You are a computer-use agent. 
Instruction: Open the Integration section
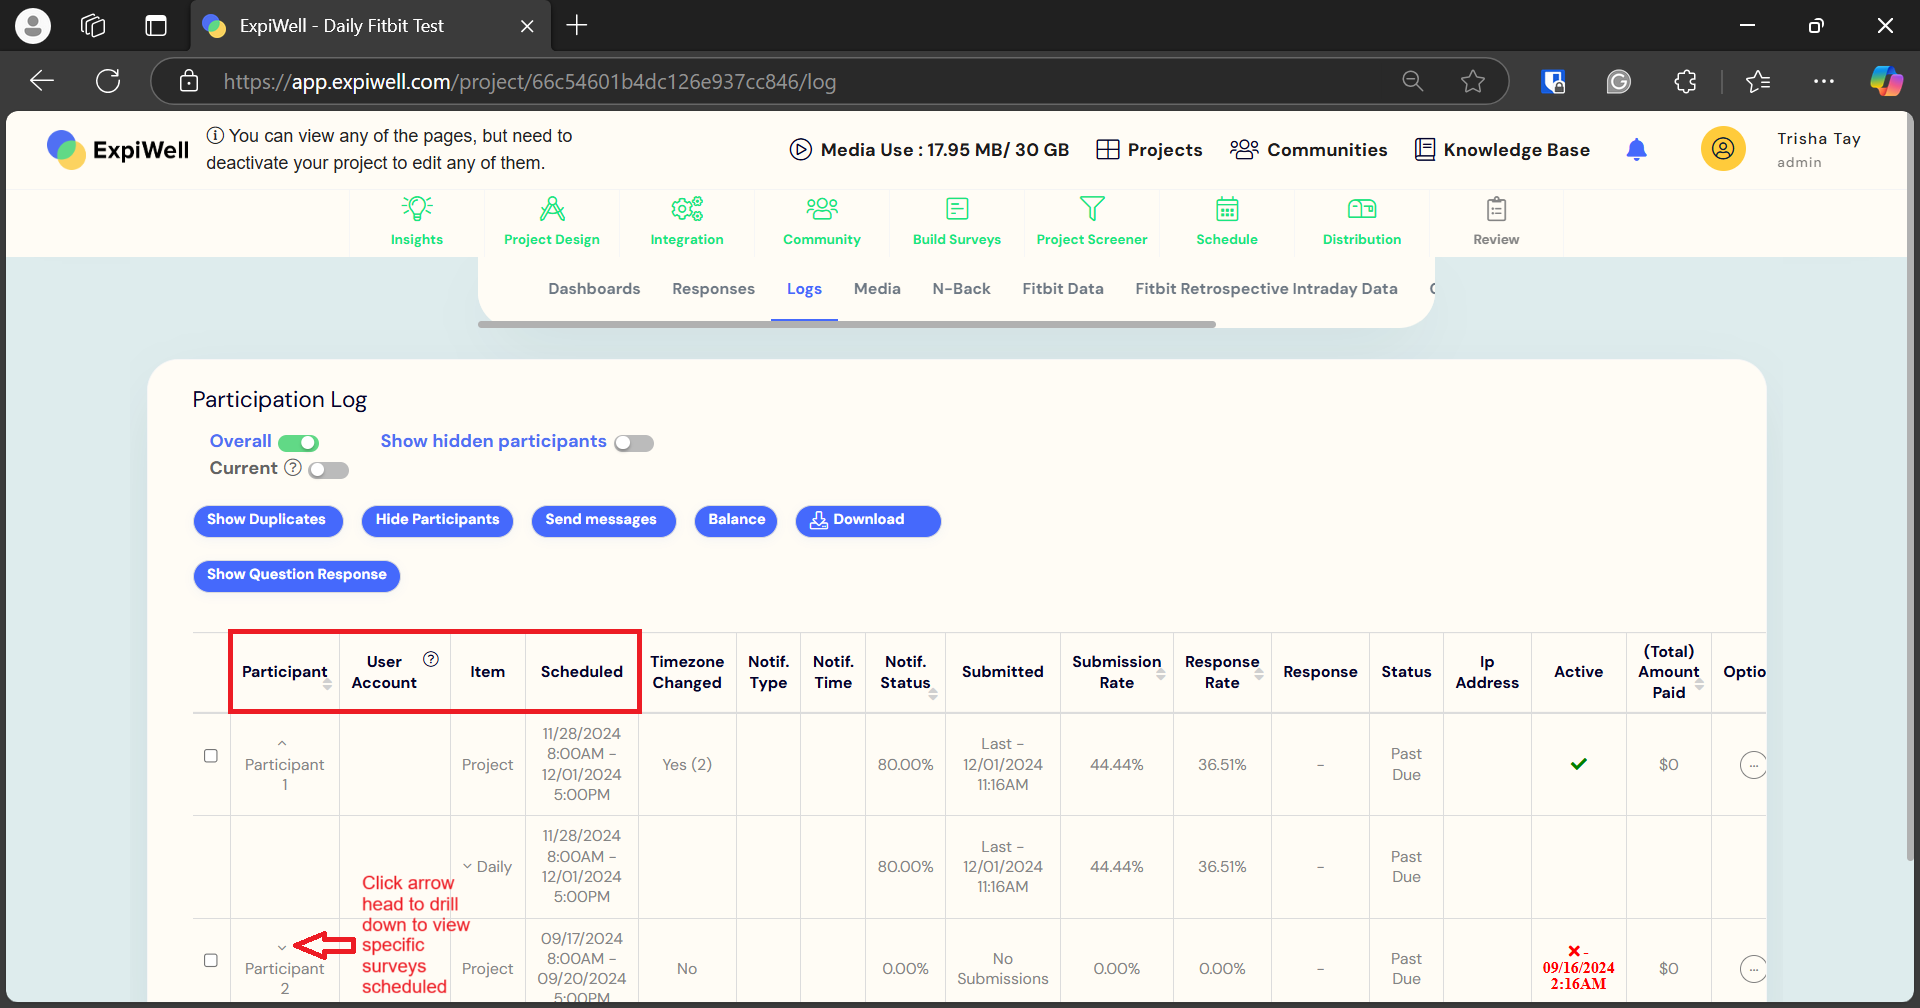pos(686,222)
